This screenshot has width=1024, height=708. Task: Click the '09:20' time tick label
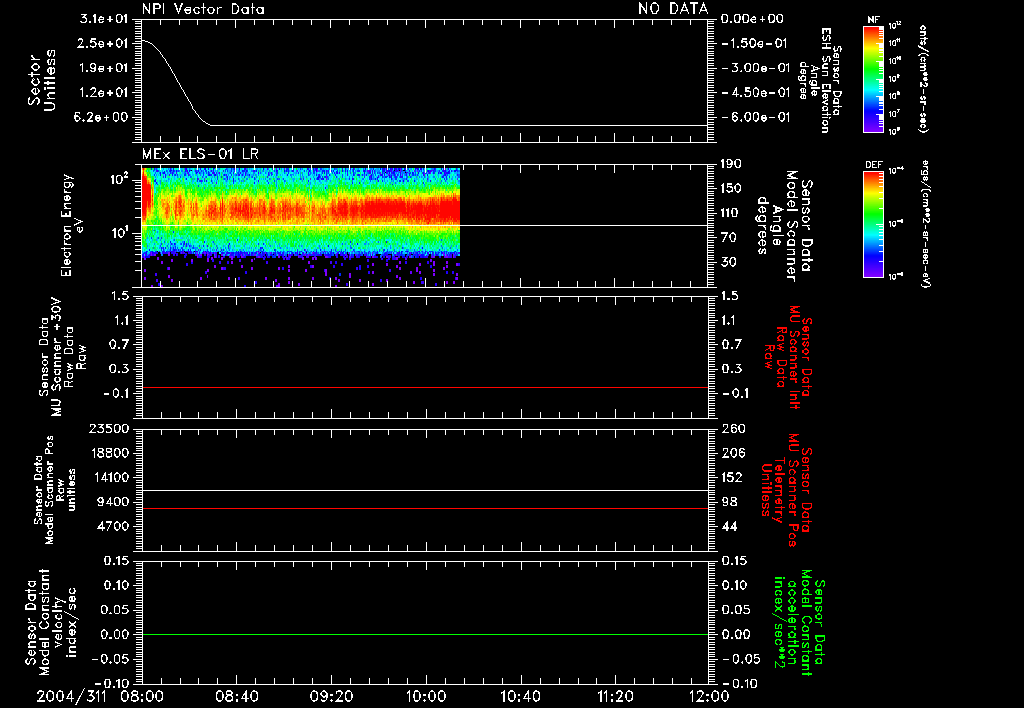point(331,696)
